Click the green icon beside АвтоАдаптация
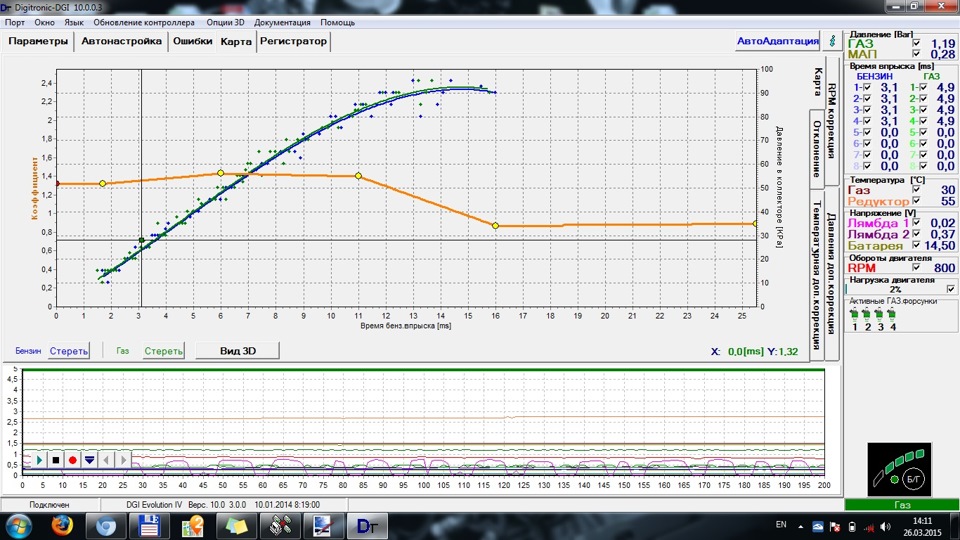Image resolution: width=960 pixels, height=540 pixels. pyautogui.click(x=833, y=41)
